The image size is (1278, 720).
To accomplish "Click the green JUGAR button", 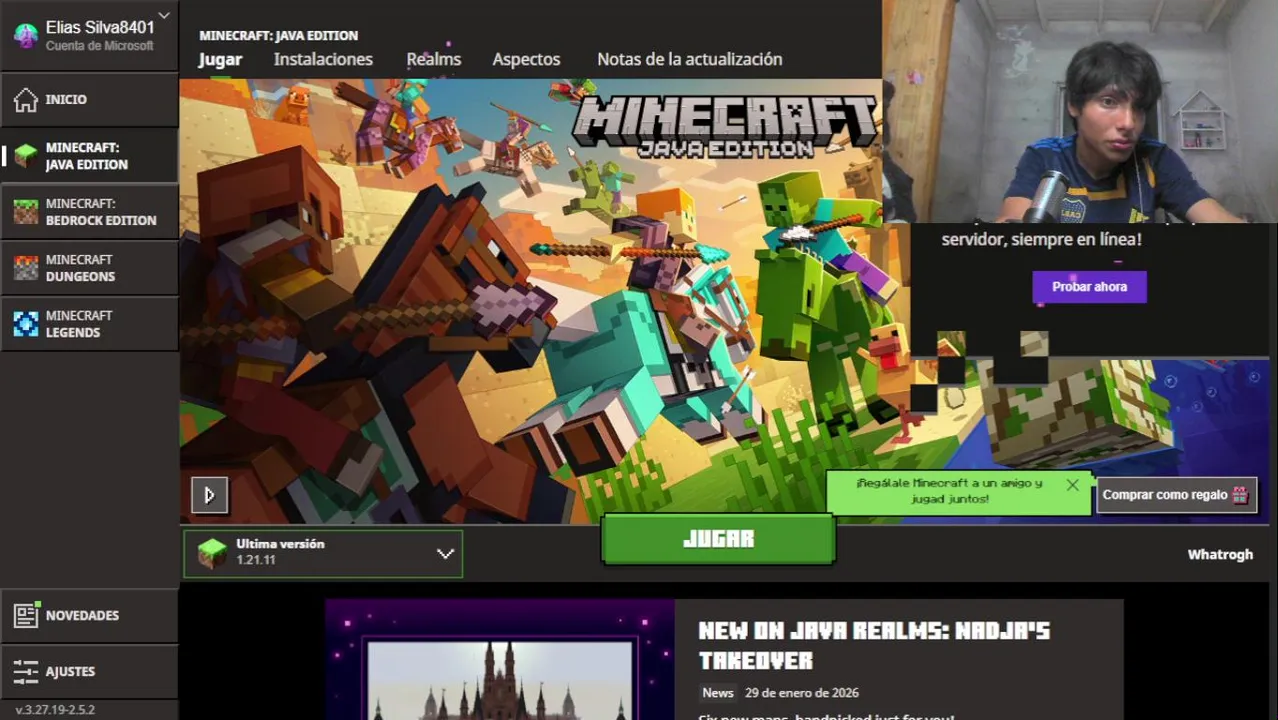I will click(718, 539).
